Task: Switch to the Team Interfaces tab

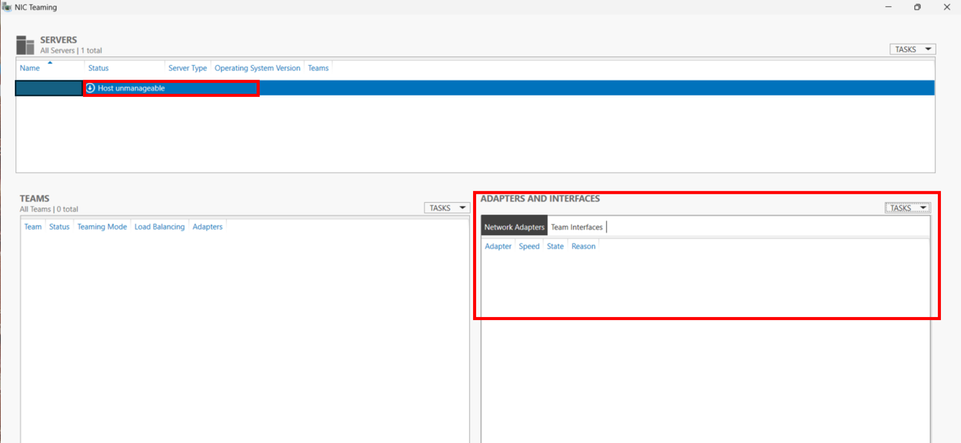Action: tap(577, 227)
